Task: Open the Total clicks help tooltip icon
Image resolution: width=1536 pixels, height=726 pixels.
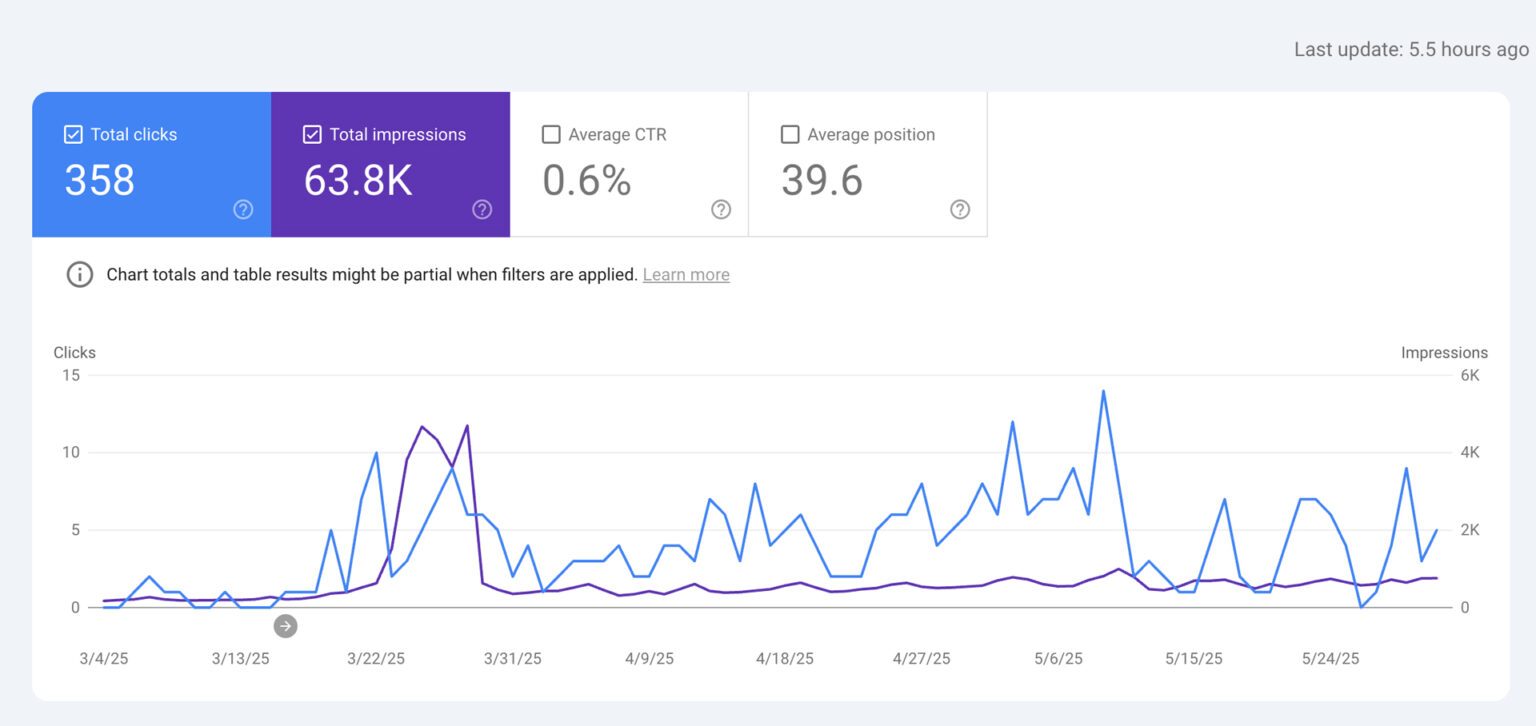Action: tap(242, 209)
